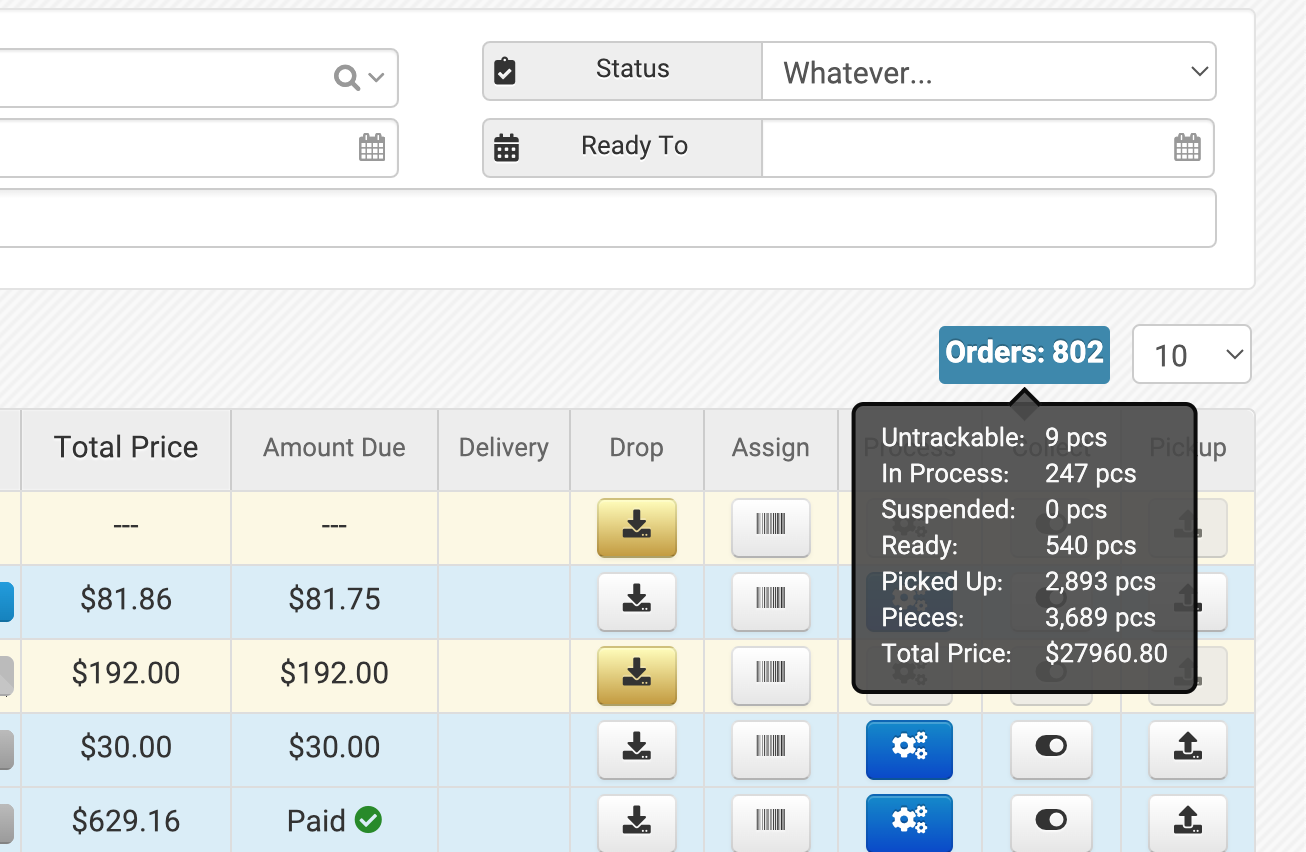The width and height of the screenshot is (1306, 852).
Task: Click Assign barcode button in $30.00 row
Action: click(771, 749)
